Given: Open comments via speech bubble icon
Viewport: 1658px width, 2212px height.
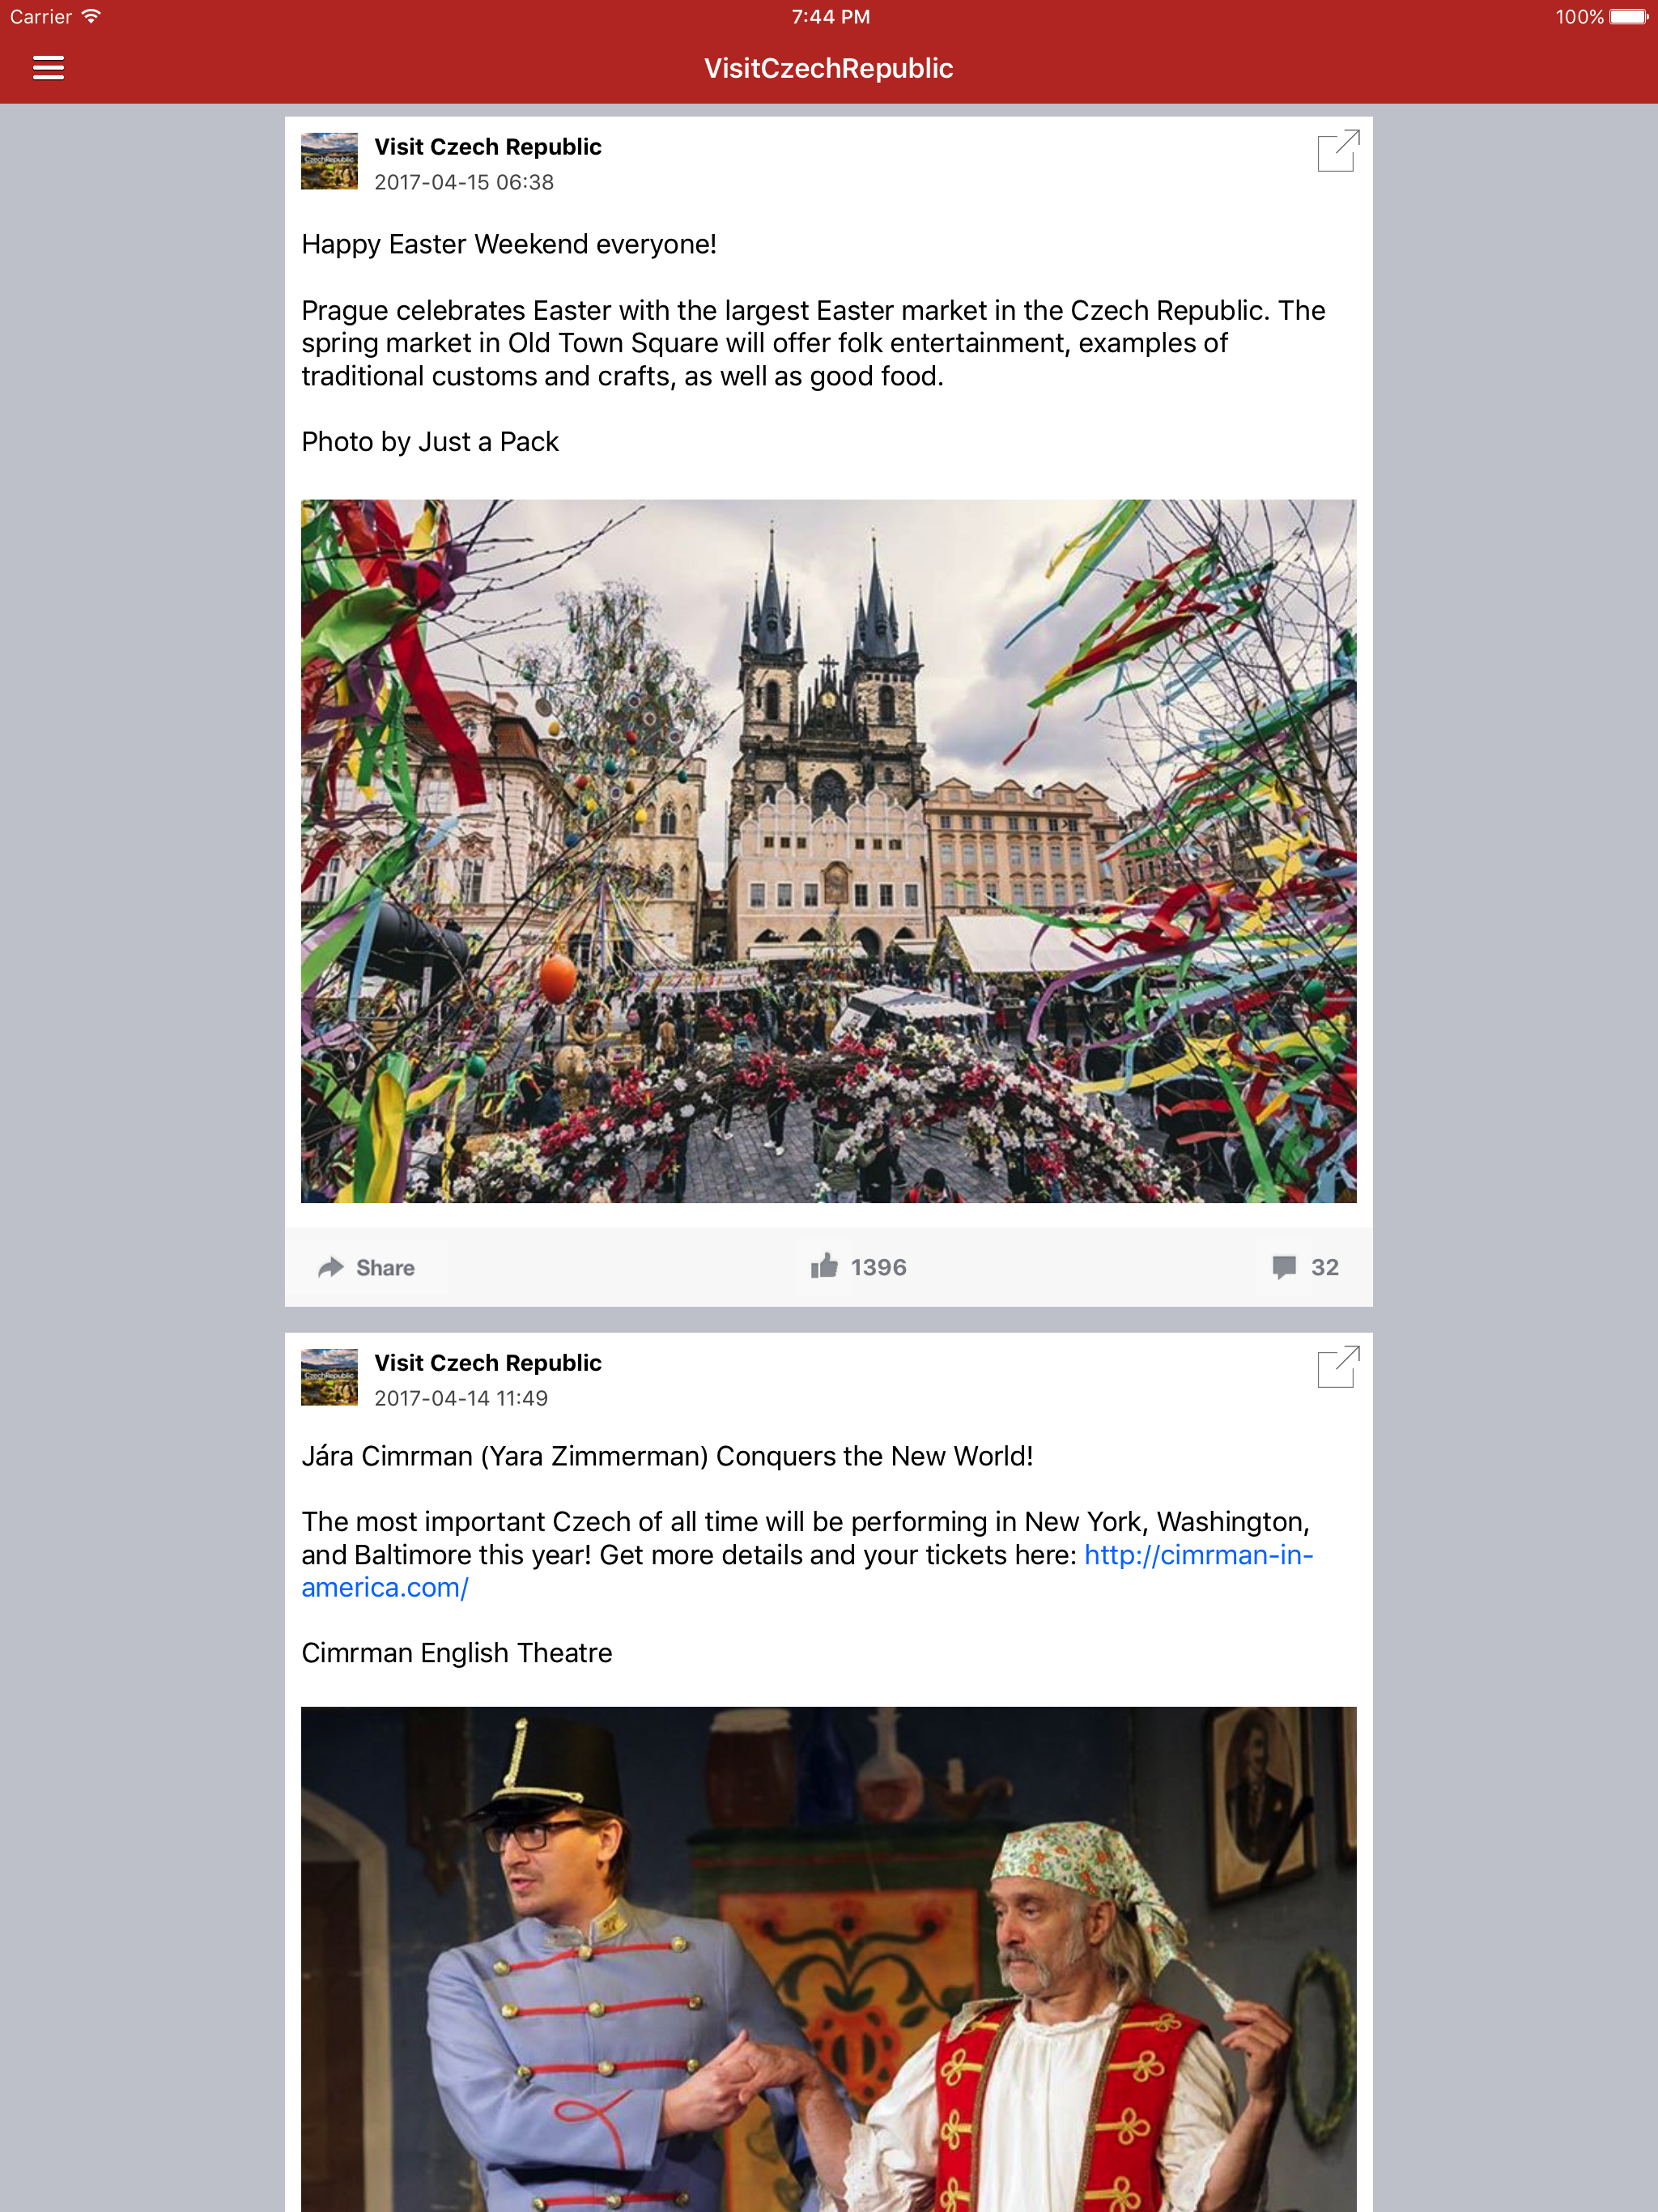Looking at the screenshot, I should [x=1284, y=1267].
